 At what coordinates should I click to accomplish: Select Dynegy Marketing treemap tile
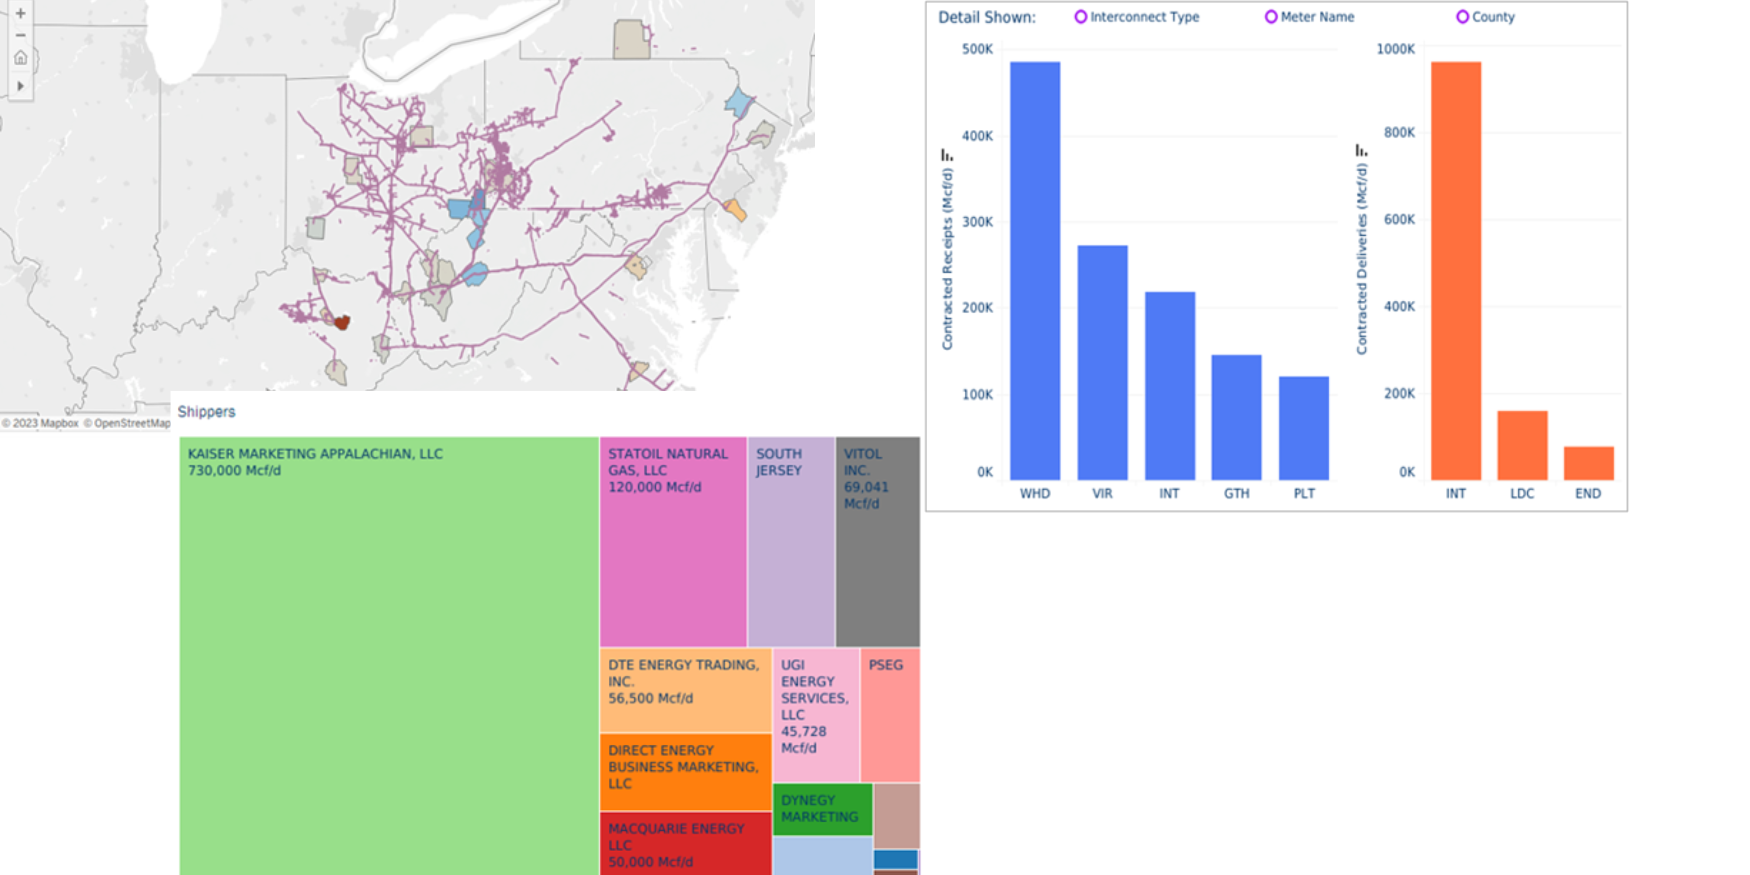point(822,809)
